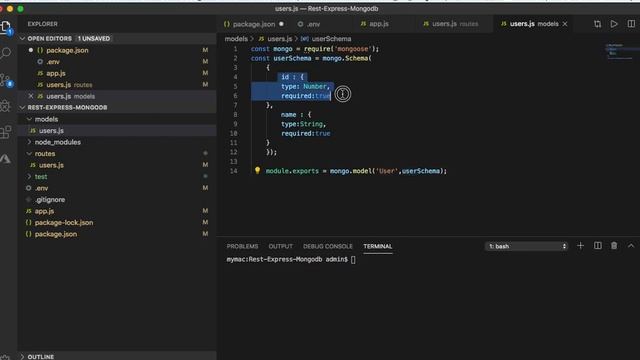Click the lightbulb quick-fix icon on line 14
Viewport: 640px width, 360px height.
tap(257, 170)
